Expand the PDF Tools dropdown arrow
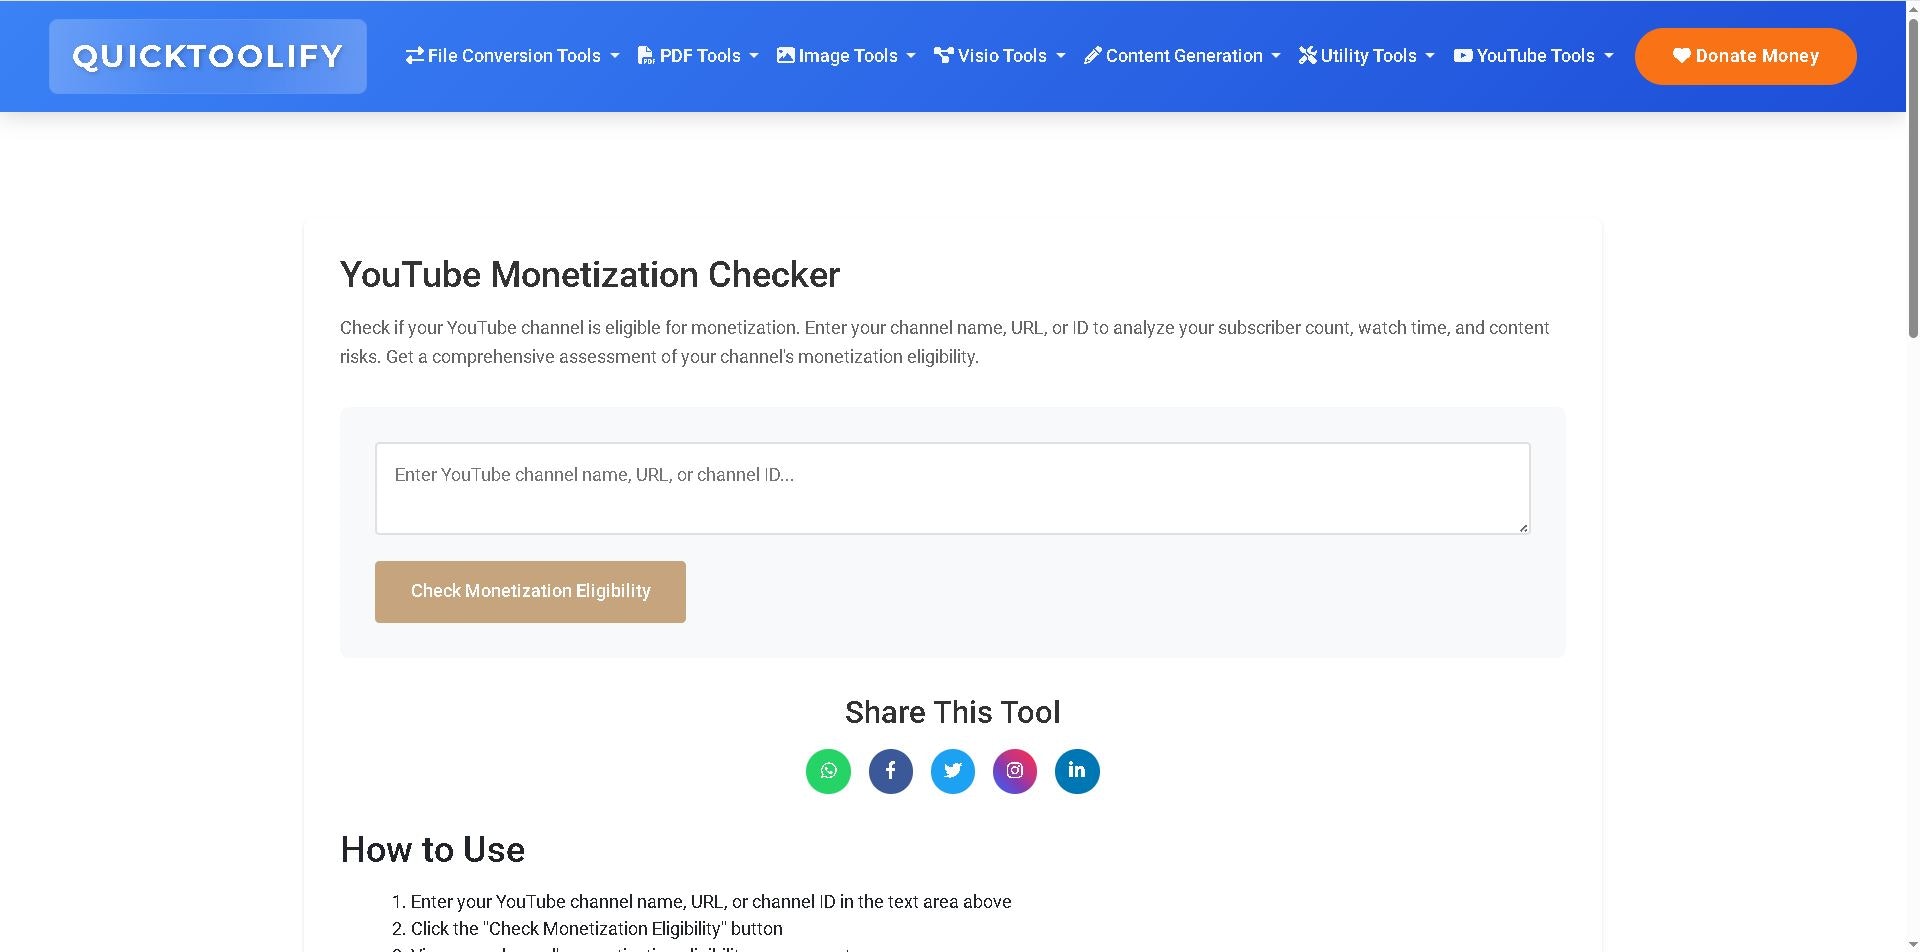Screen dimensions: 1920x952 click(x=754, y=56)
